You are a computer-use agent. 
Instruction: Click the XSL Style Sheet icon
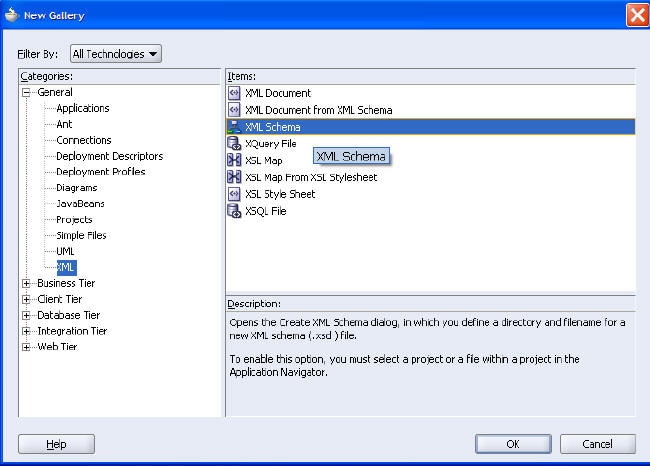point(234,194)
